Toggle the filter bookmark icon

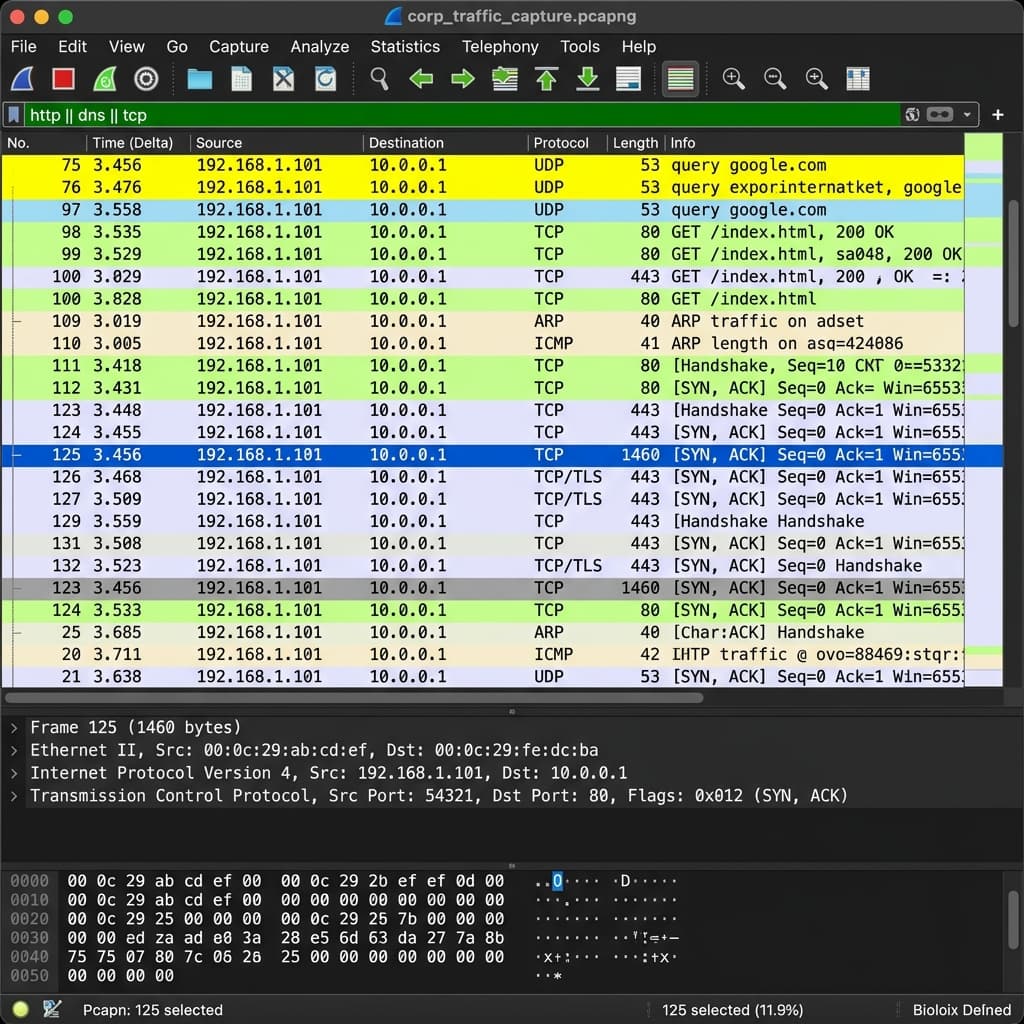click(x=12, y=114)
